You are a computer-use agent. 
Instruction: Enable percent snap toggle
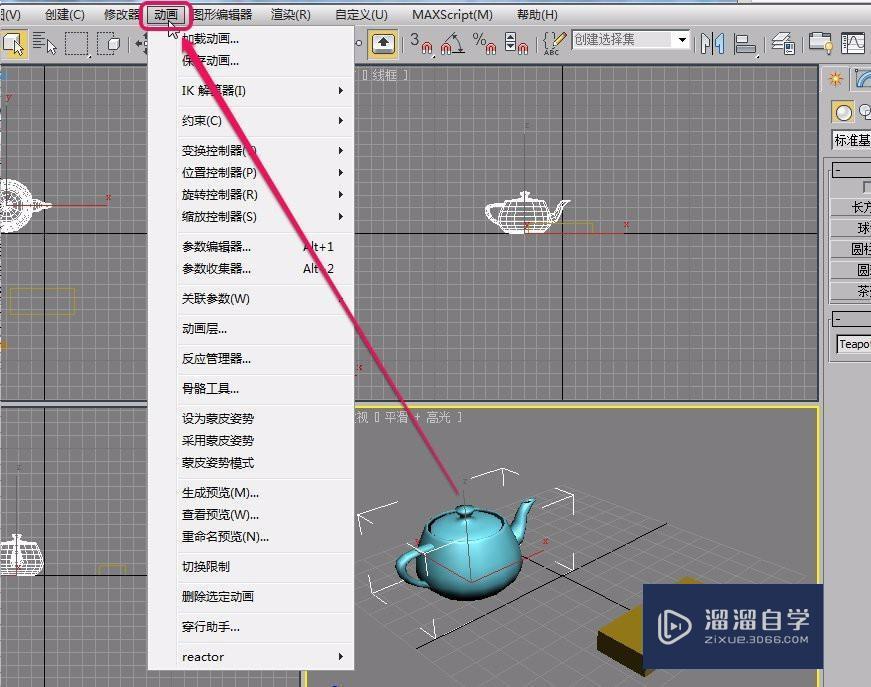pos(481,43)
